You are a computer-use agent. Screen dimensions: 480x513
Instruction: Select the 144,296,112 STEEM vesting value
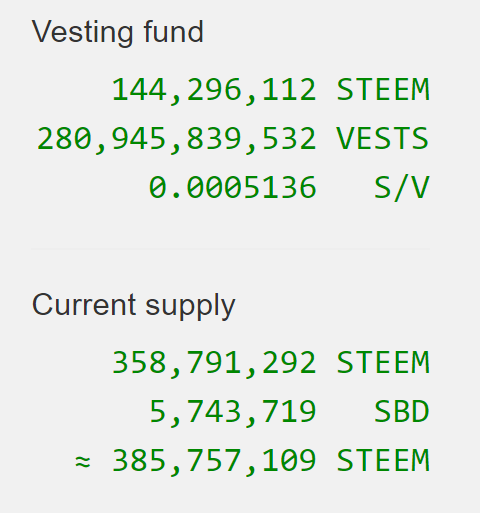click(x=271, y=90)
